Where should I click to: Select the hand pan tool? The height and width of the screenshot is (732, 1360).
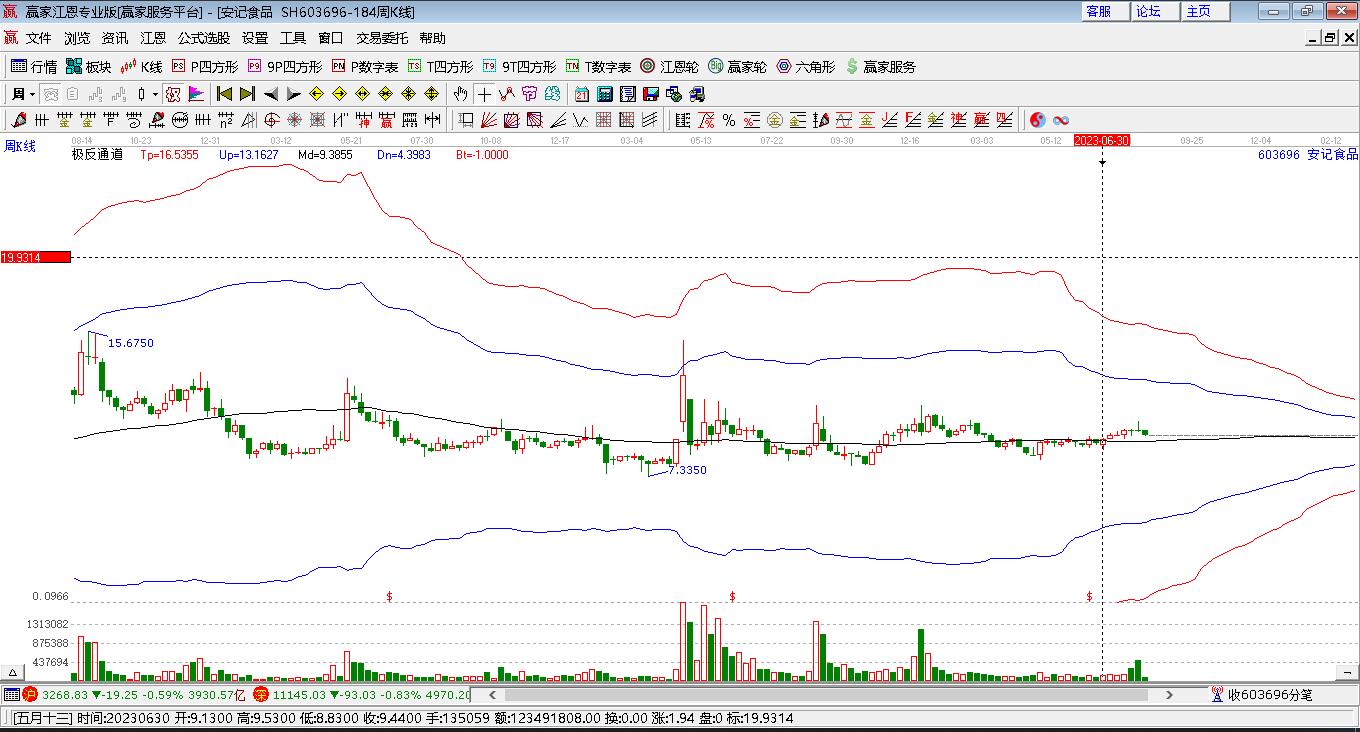point(460,94)
